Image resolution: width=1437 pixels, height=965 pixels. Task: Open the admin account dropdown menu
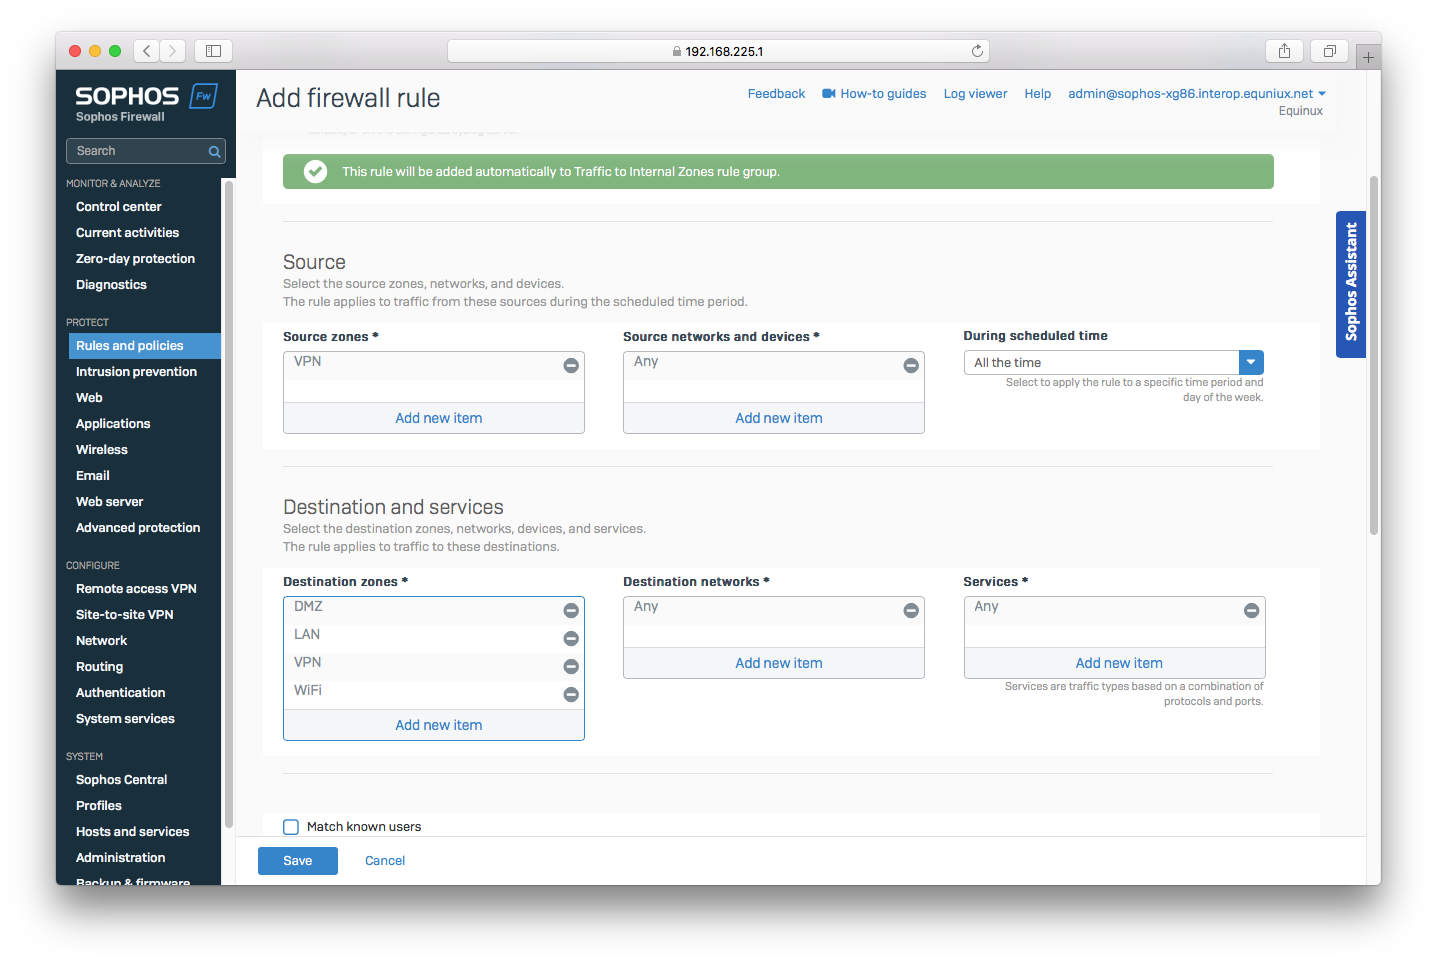click(x=1193, y=93)
